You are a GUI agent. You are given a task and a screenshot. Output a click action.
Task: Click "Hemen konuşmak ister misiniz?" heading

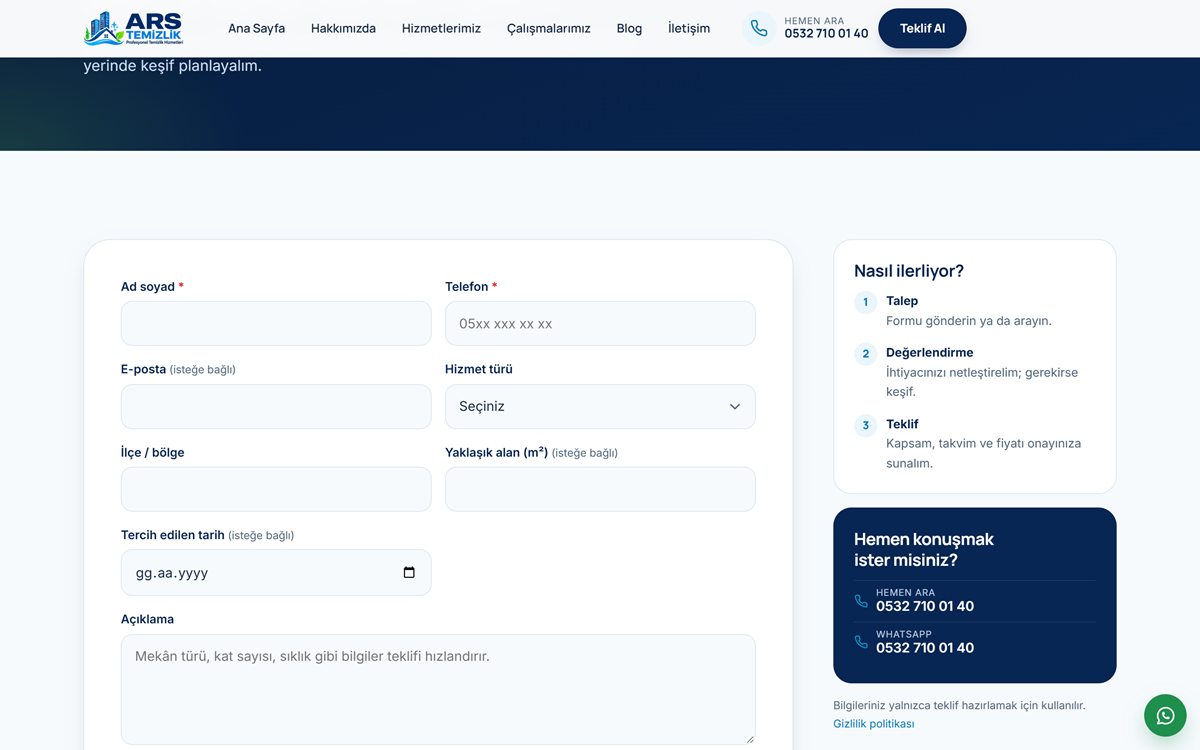coord(924,549)
